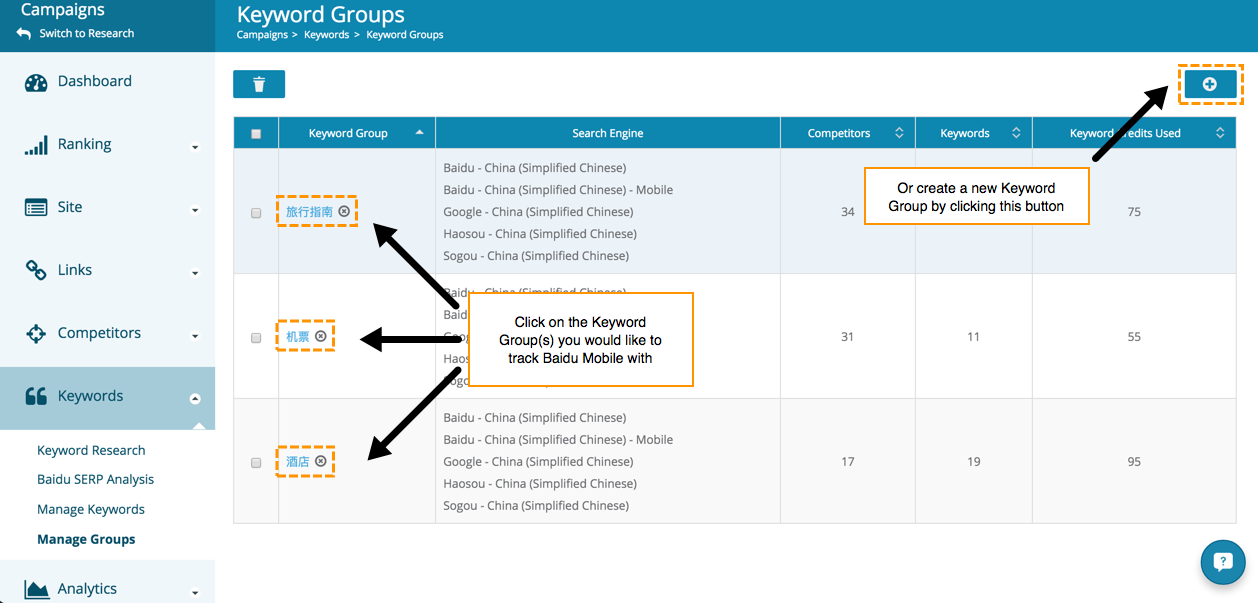Remove the 旅行指南 group via x icon
This screenshot has width=1258, height=603.
[344, 211]
